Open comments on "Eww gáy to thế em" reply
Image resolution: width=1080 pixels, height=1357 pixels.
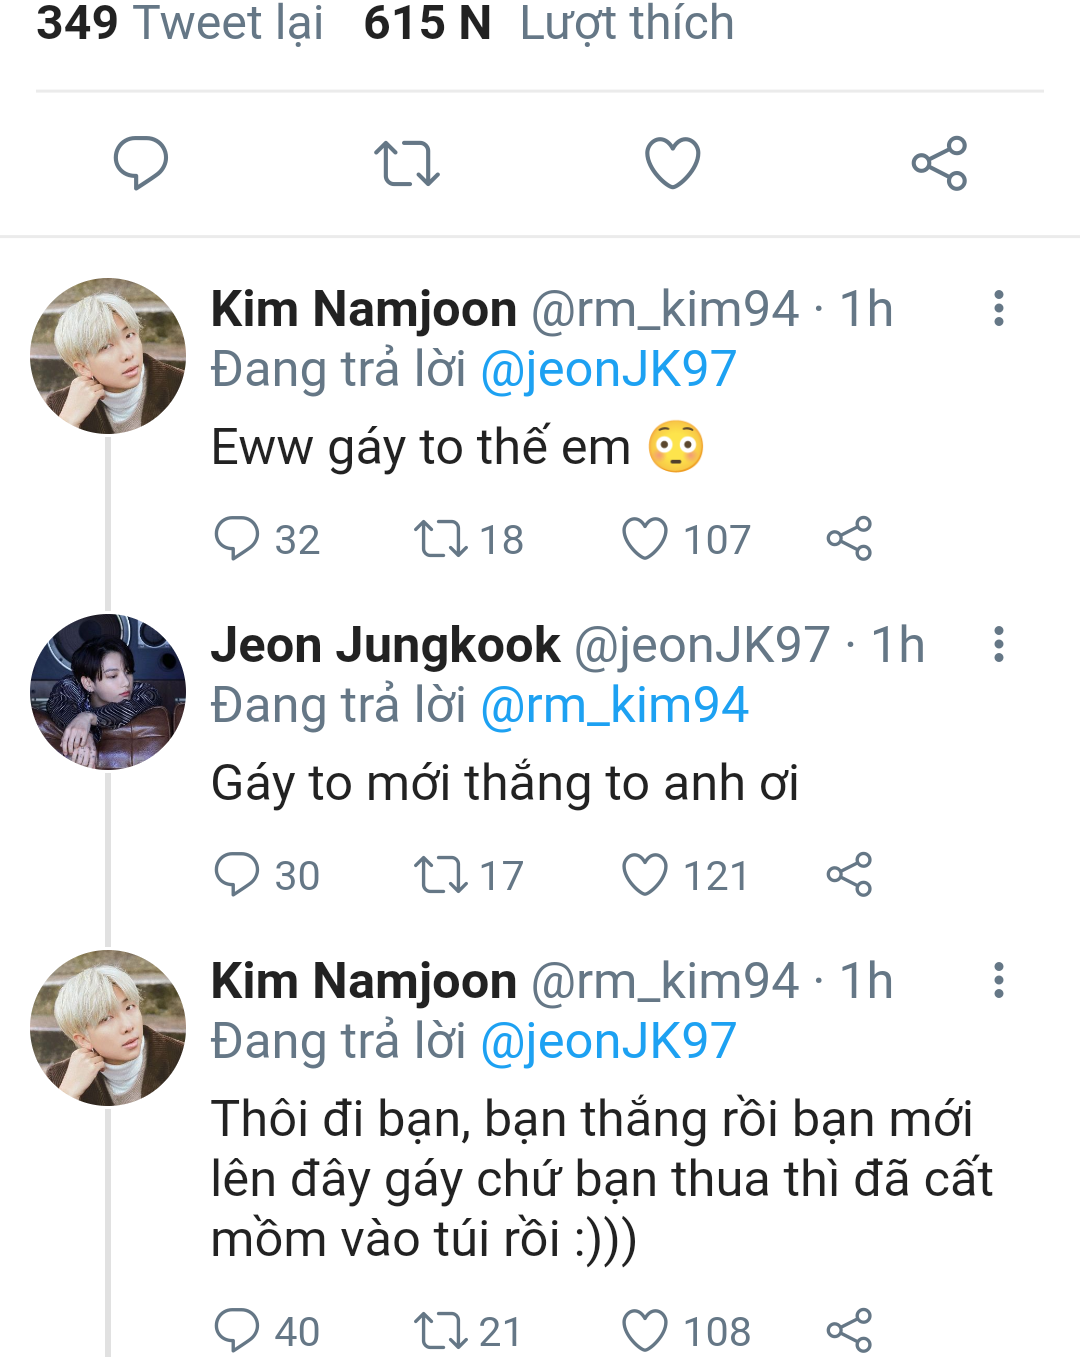tap(237, 539)
